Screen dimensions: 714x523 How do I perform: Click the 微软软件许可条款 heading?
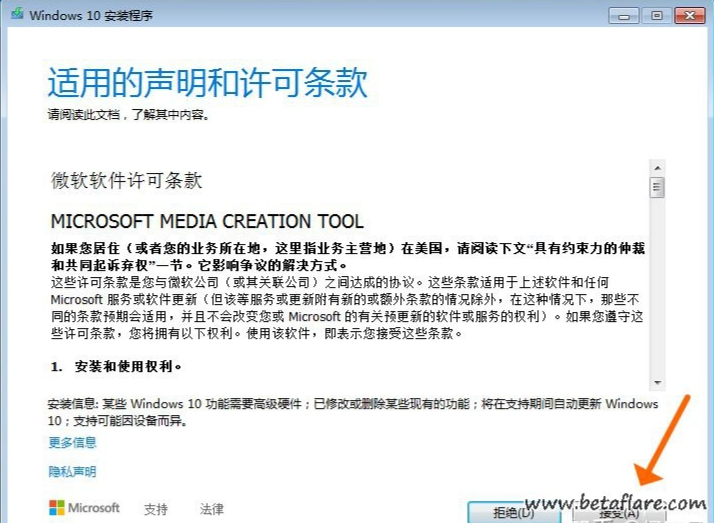[x=126, y=180]
